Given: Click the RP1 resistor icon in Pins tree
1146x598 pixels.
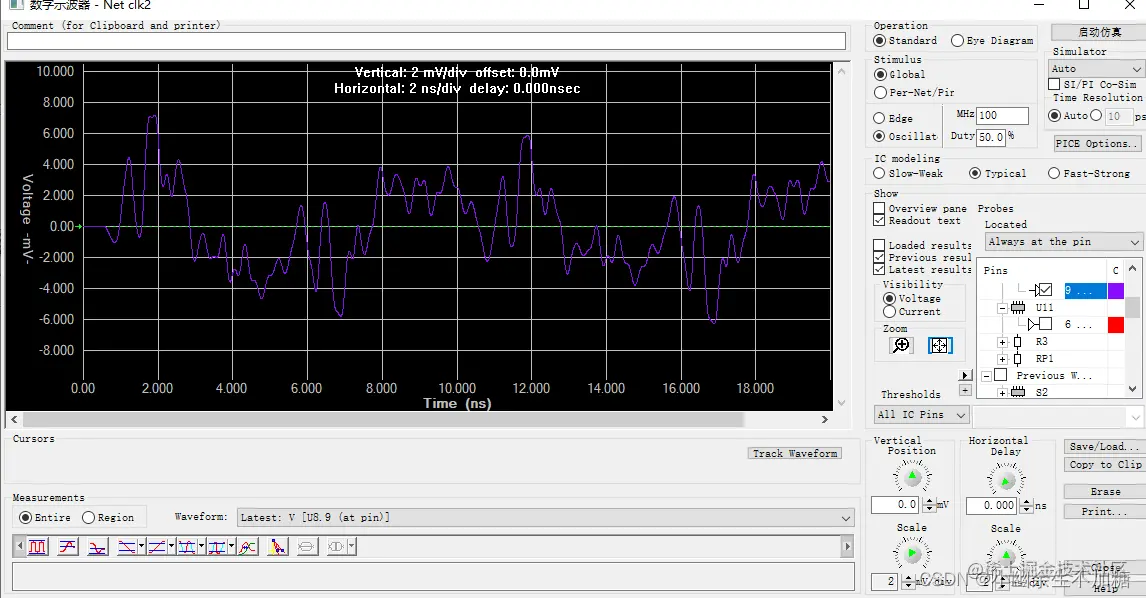Looking at the screenshot, I should click(1017, 358).
